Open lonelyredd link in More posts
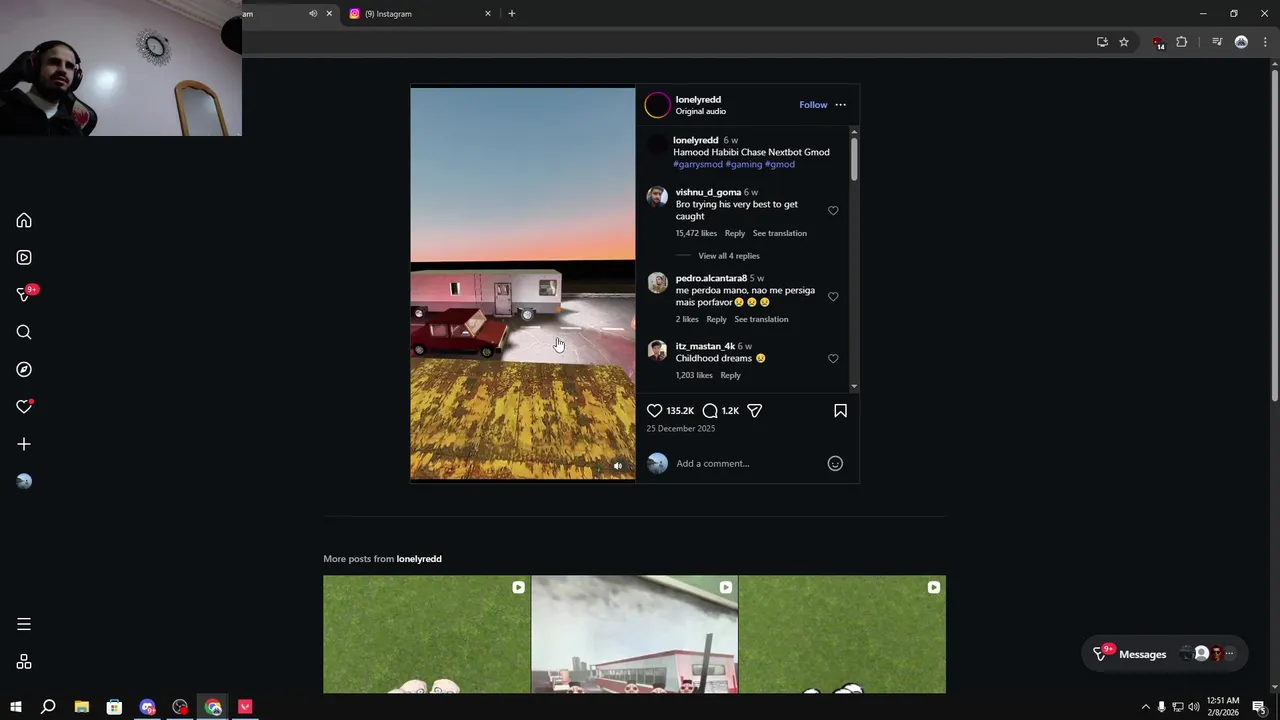1280x720 pixels. click(419, 559)
